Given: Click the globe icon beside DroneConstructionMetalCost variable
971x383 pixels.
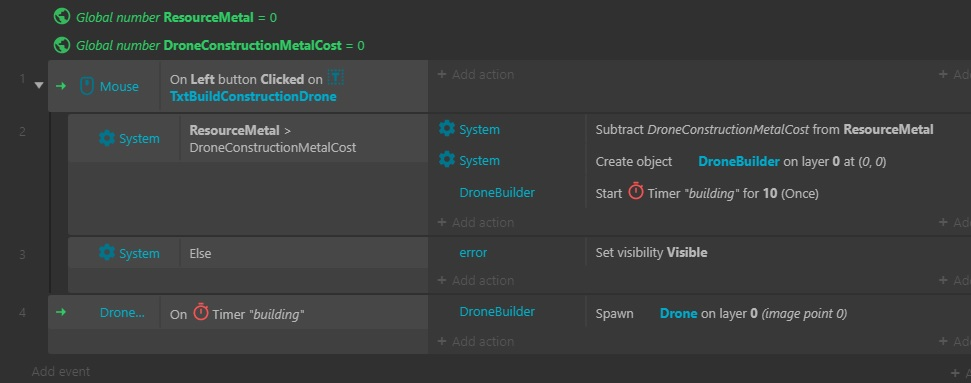Looking at the screenshot, I should pyautogui.click(x=62, y=45).
